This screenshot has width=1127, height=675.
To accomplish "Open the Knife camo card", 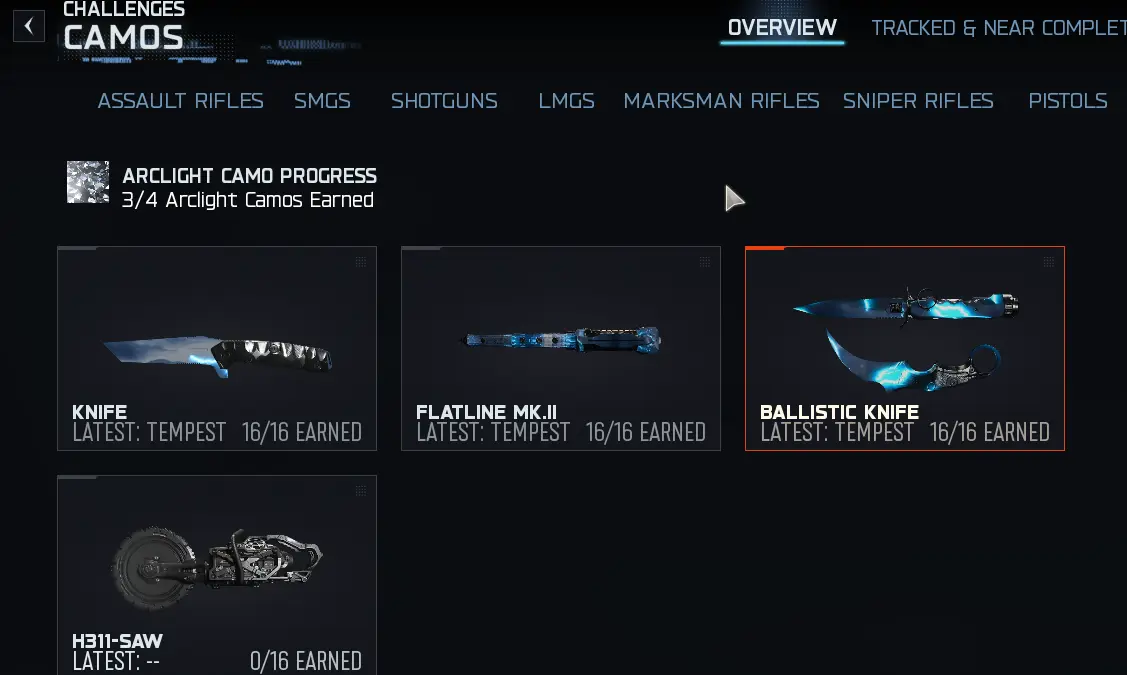I will tap(217, 349).
